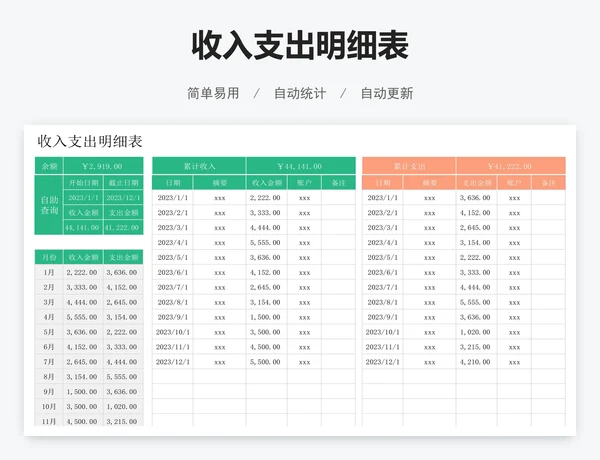
Task: Click 账户 header in the expense table
Action: click(514, 183)
